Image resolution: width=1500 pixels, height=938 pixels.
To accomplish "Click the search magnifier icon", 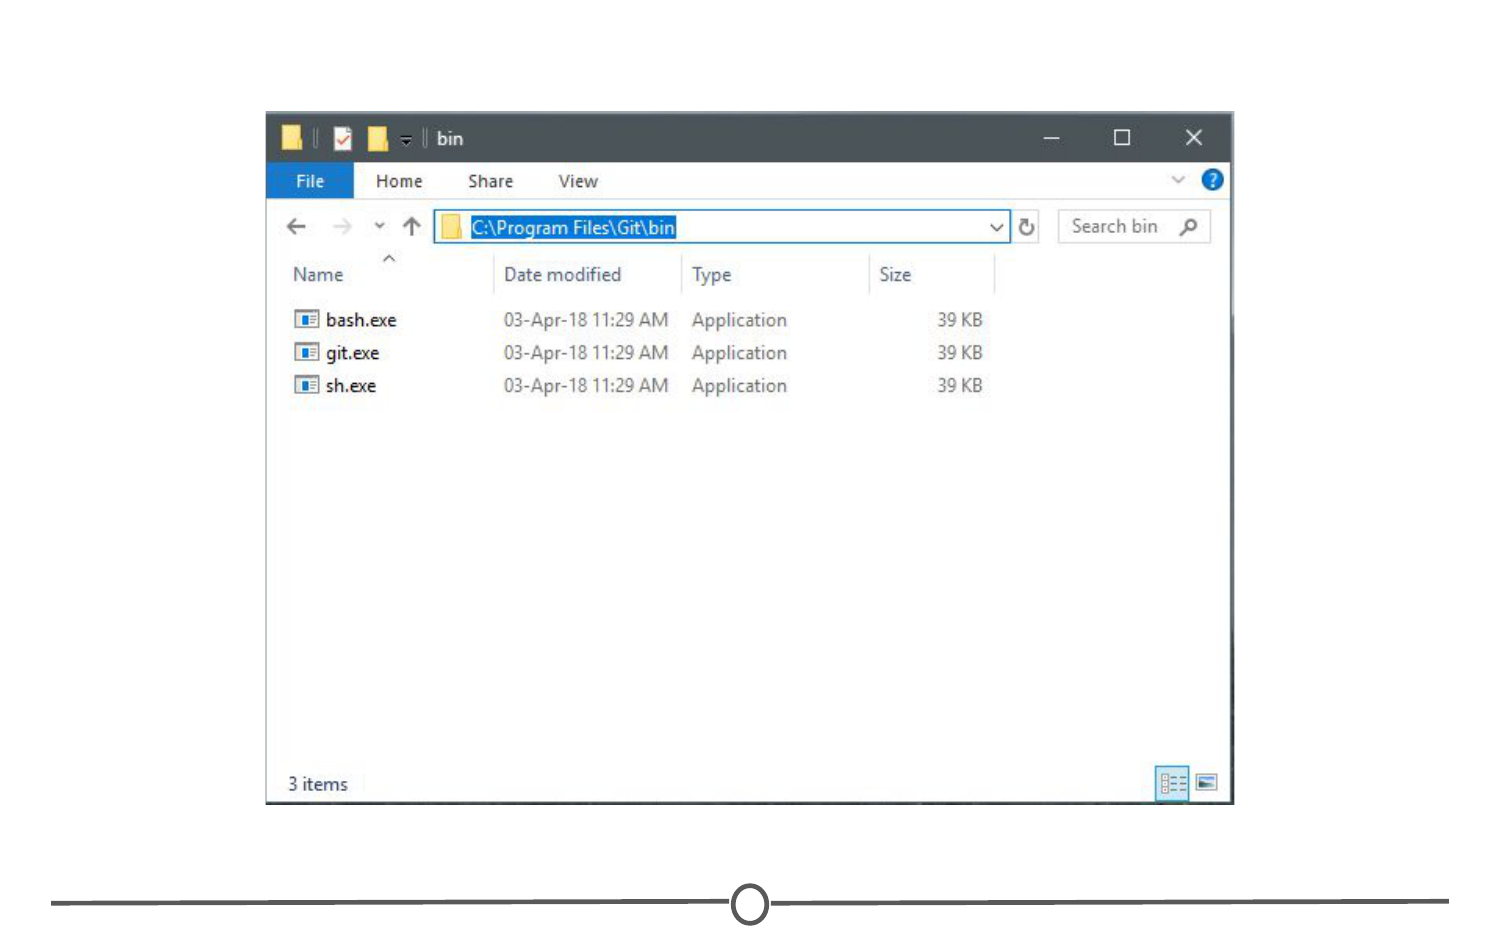I will tap(1188, 227).
